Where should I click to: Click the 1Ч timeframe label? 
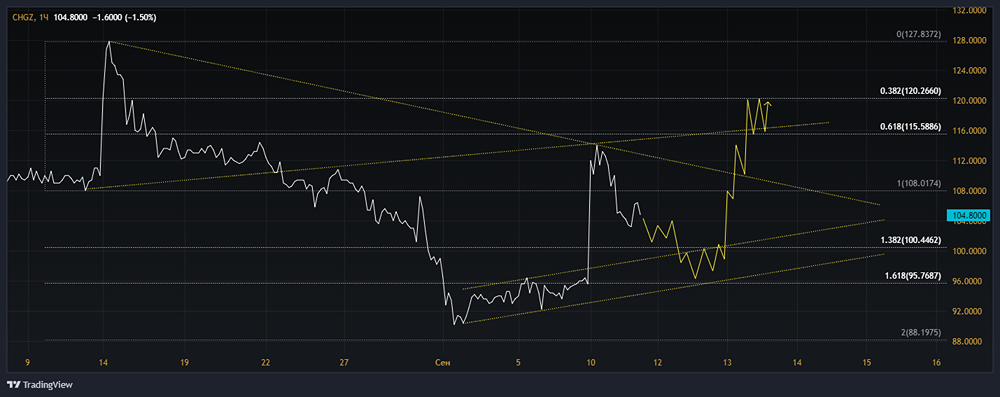[44, 17]
